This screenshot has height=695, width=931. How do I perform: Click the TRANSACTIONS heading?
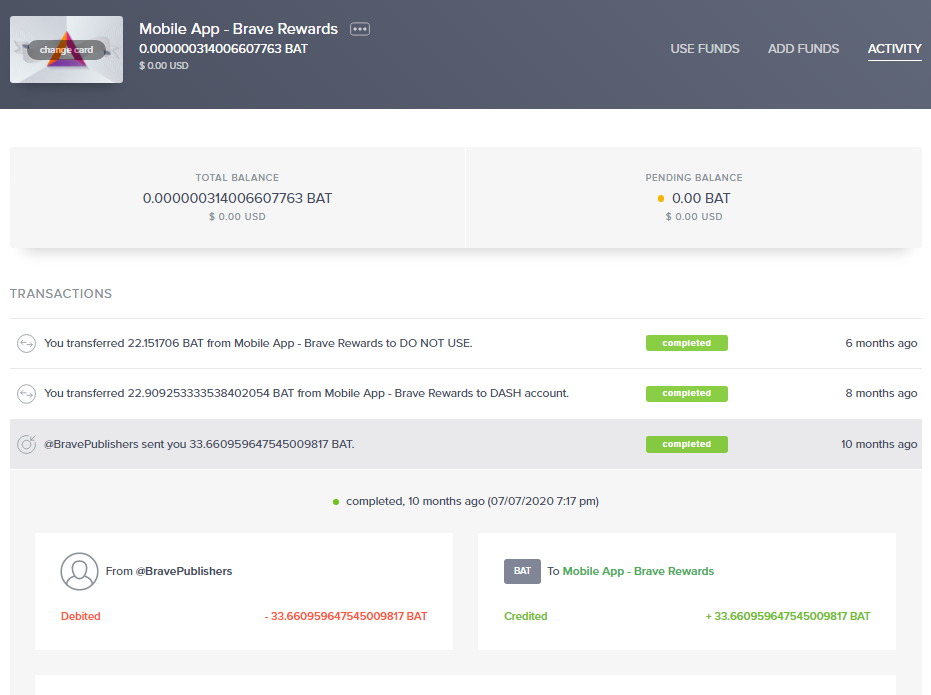click(x=61, y=294)
